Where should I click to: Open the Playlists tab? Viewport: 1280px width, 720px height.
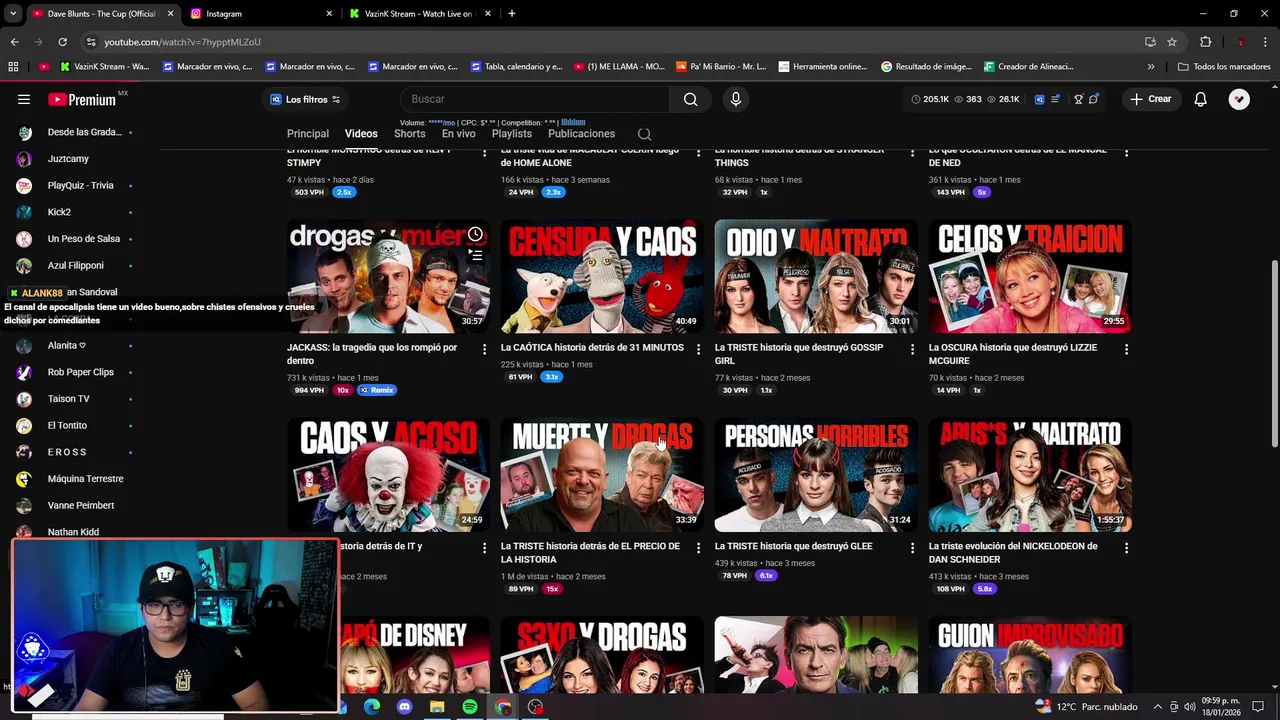(512, 134)
